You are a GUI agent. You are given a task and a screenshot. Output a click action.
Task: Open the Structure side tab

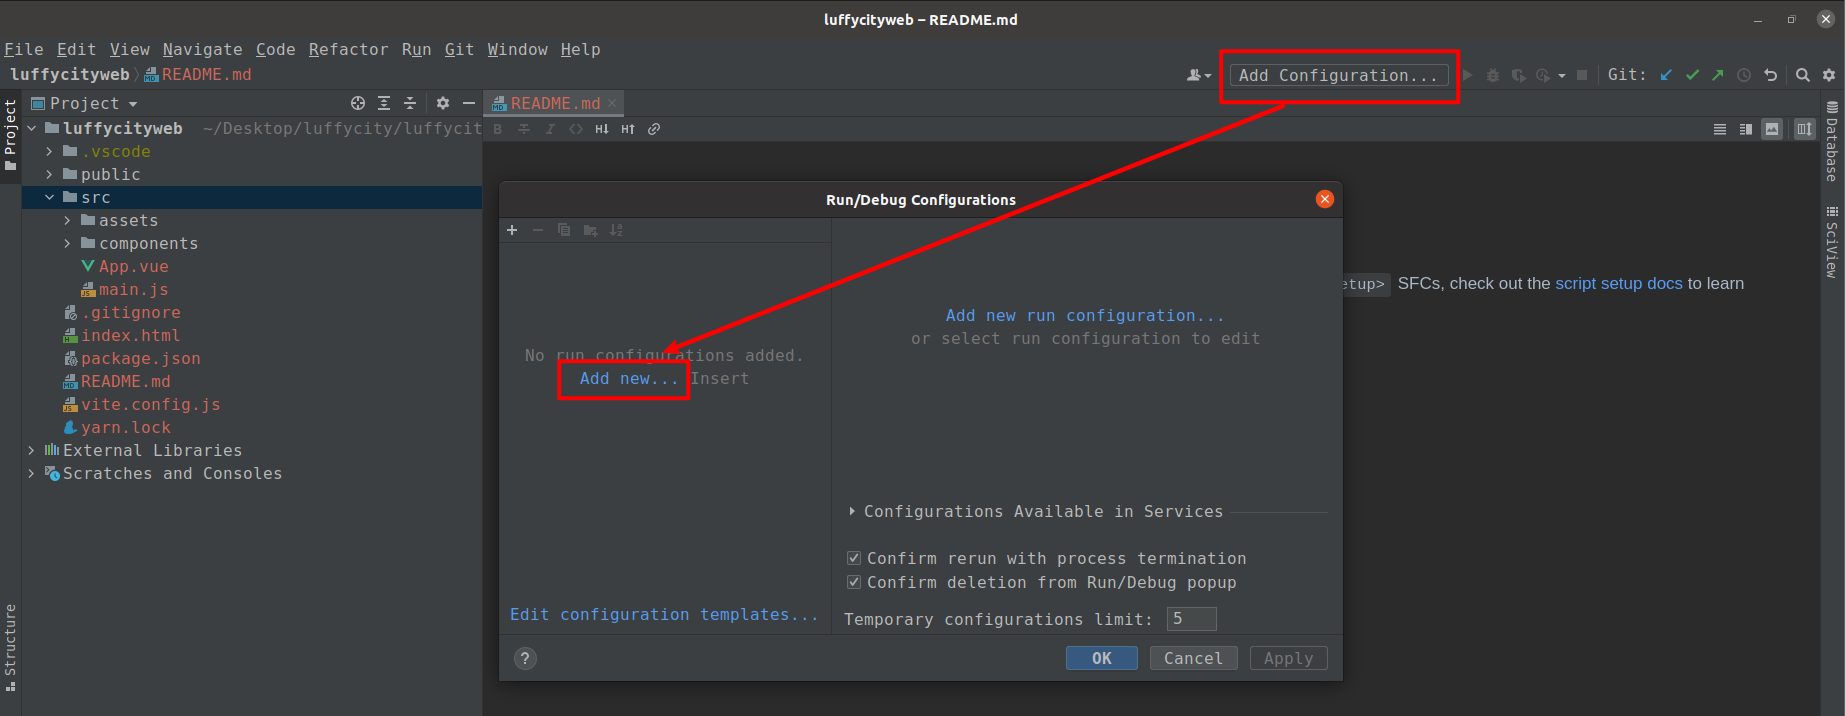click(10, 648)
